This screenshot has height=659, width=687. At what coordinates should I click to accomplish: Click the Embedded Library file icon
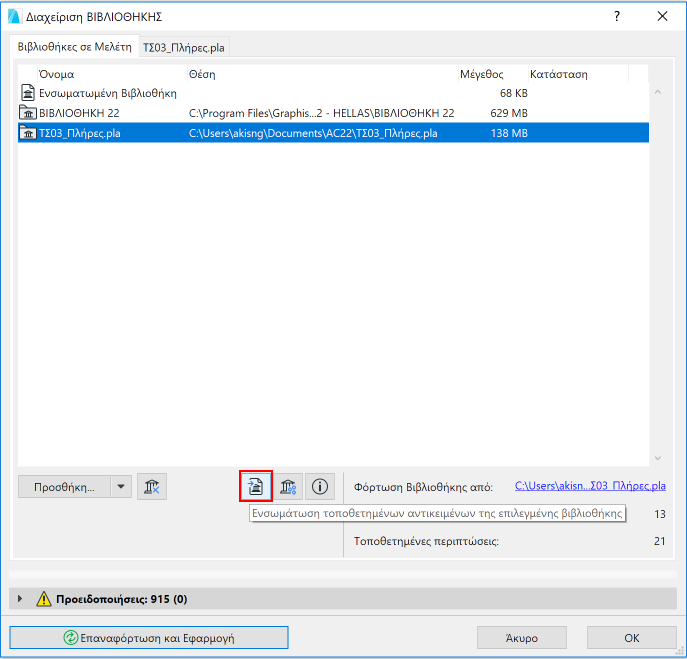[28, 93]
